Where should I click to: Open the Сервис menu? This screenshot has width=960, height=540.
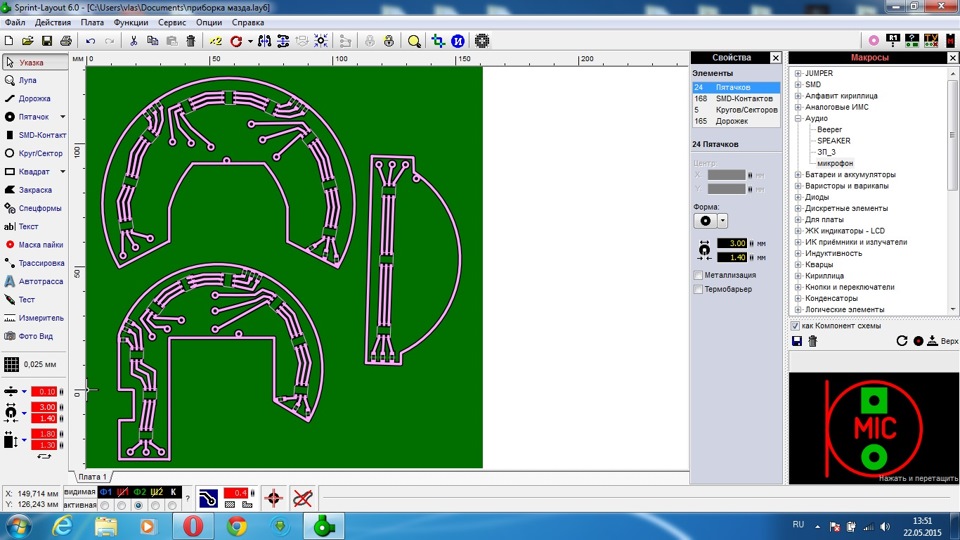171,22
